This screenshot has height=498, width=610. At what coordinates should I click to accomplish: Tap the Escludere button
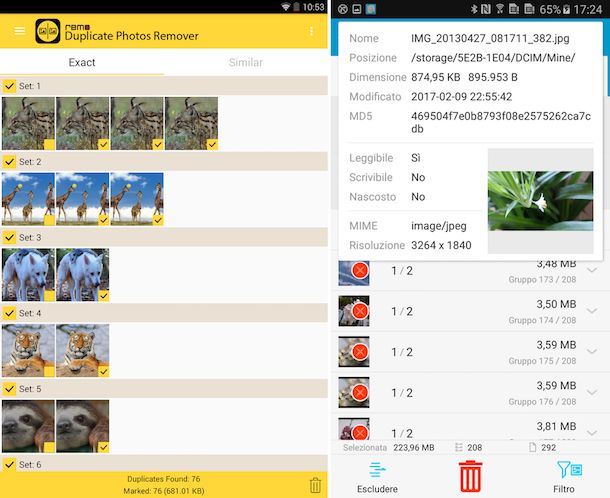coord(377,477)
